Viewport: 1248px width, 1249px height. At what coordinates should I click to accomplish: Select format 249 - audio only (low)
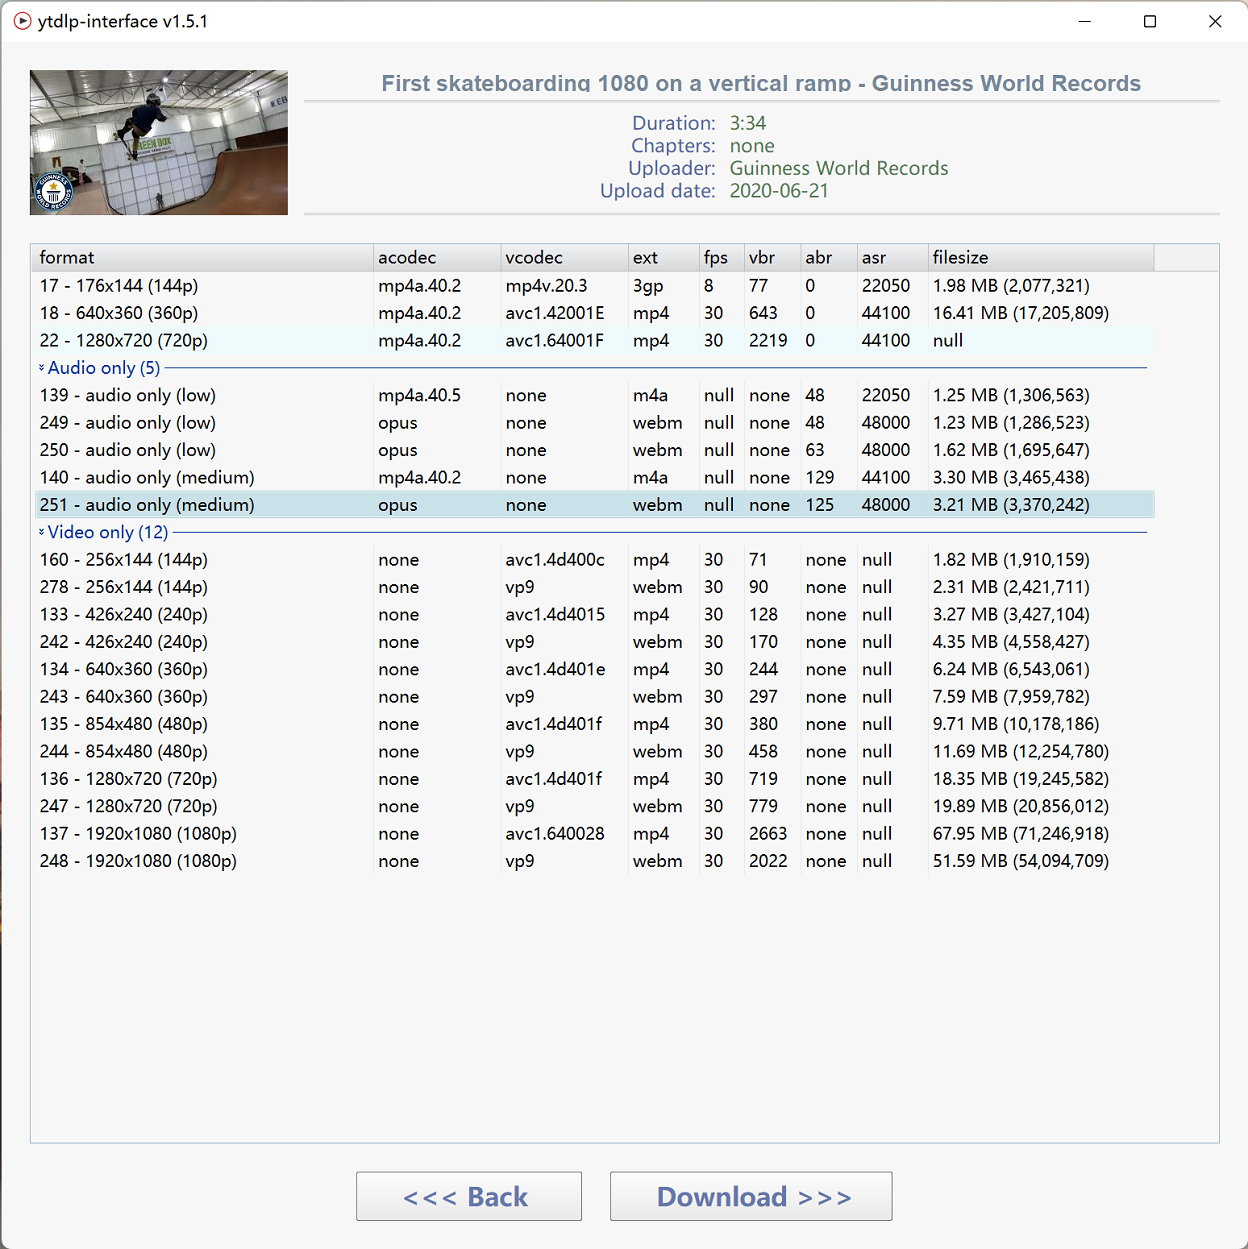(594, 423)
